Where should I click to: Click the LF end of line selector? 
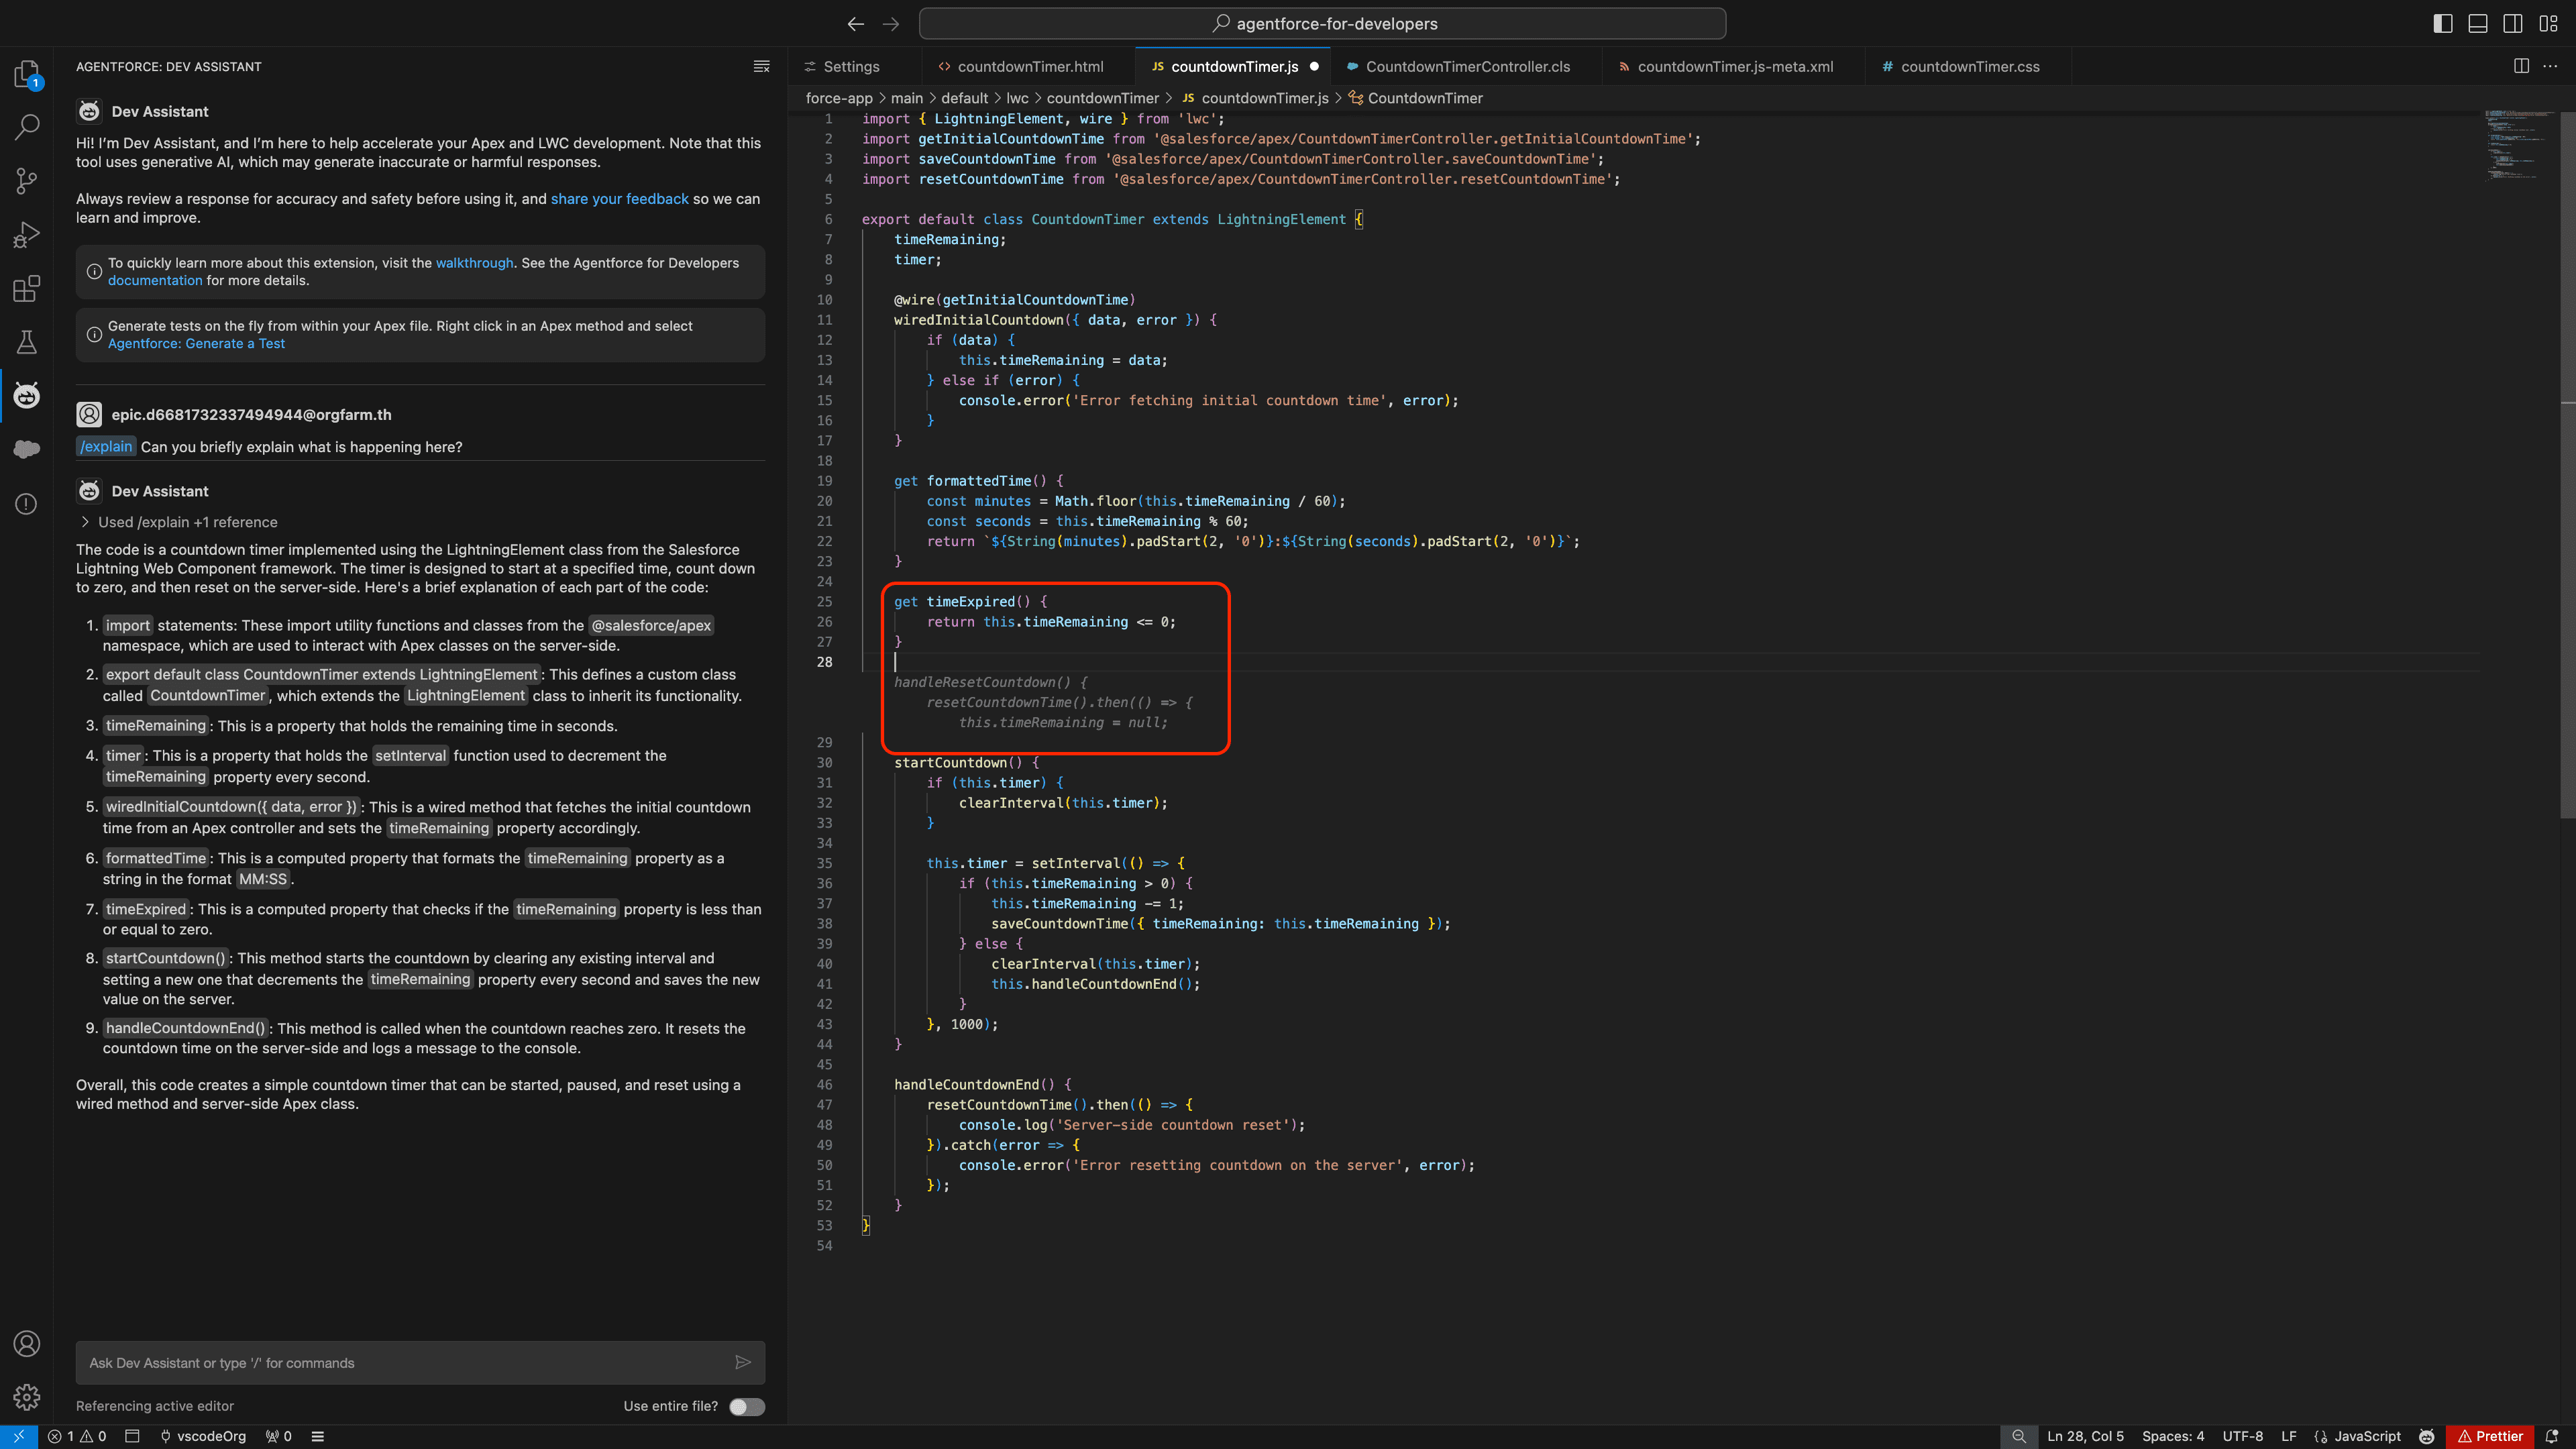coord(2288,1436)
